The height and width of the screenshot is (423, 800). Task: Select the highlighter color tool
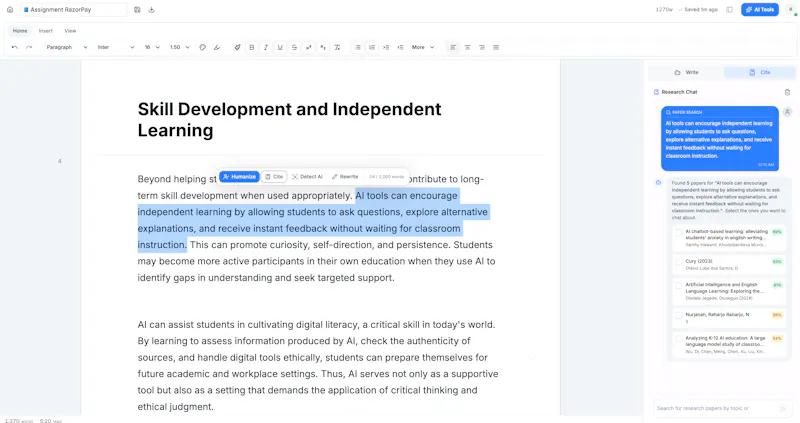(217, 47)
